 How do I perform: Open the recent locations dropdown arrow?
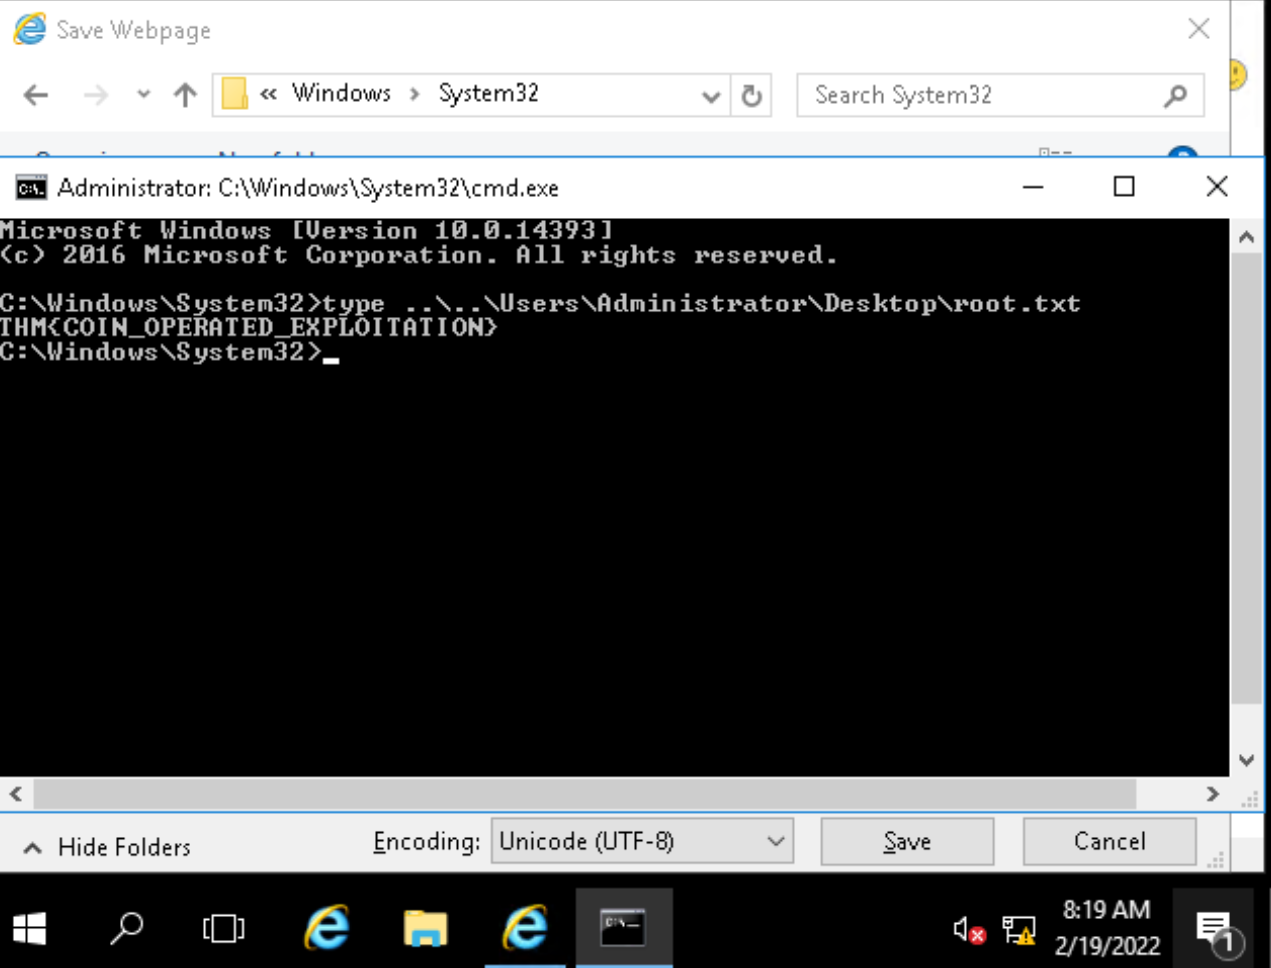[143, 95]
